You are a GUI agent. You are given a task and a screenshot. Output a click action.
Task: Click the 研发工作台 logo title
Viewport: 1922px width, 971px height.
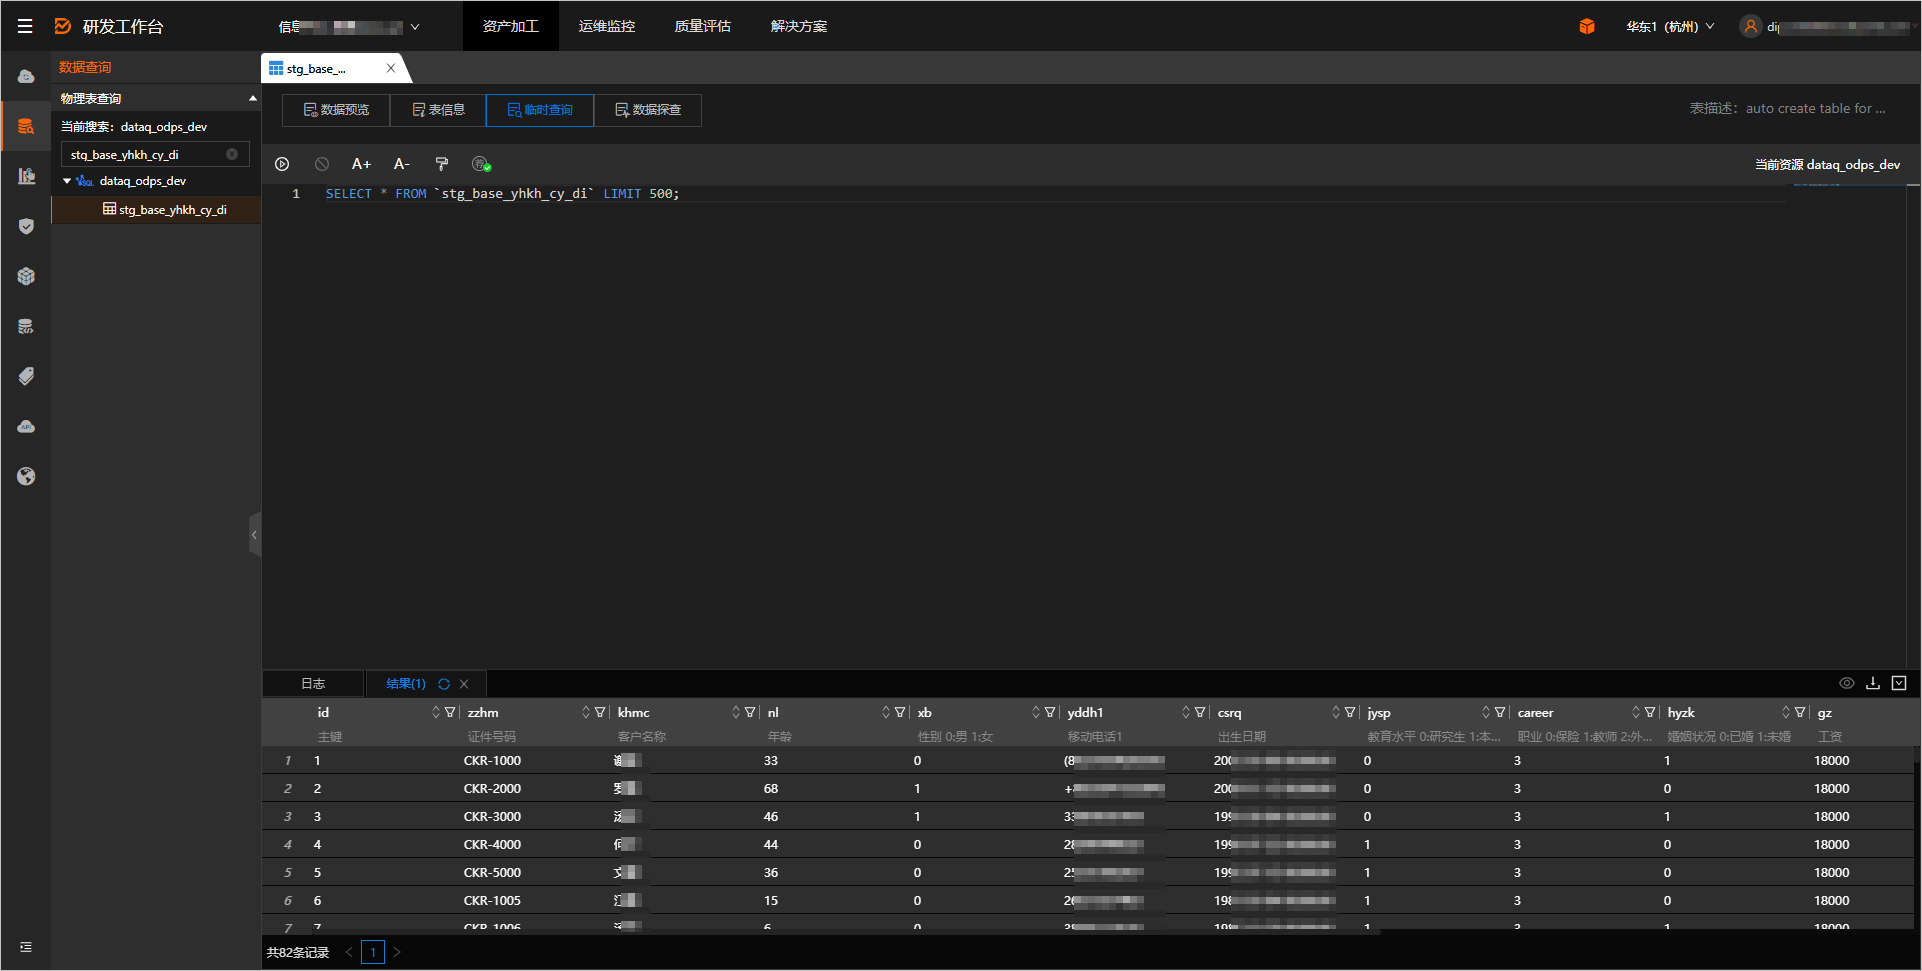123,27
